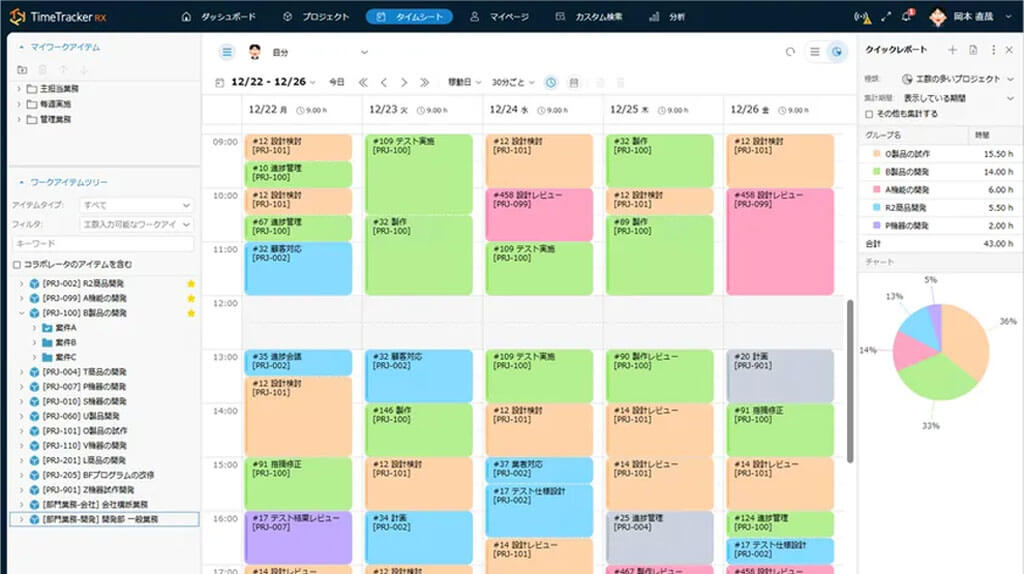Open the アイテムタイプ dropdown
This screenshot has width=1024, height=574.
click(136, 205)
